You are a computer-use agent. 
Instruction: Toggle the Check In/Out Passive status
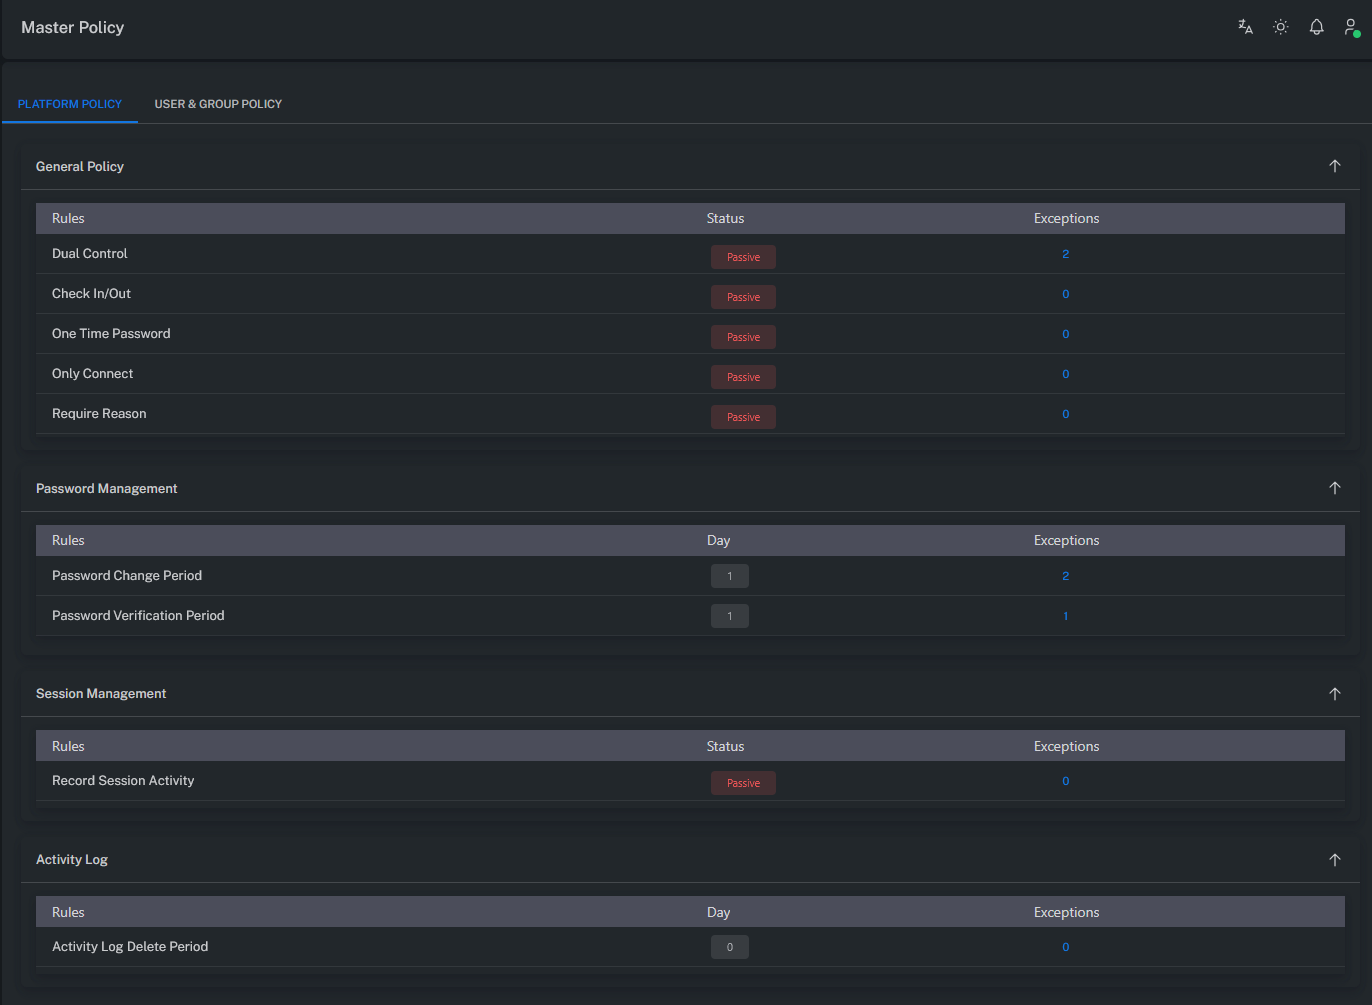click(743, 297)
